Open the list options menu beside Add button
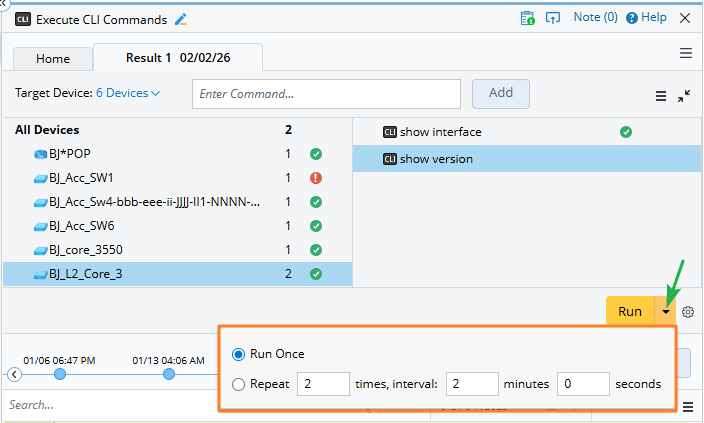The height and width of the screenshot is (423, 704). point(660,96)
